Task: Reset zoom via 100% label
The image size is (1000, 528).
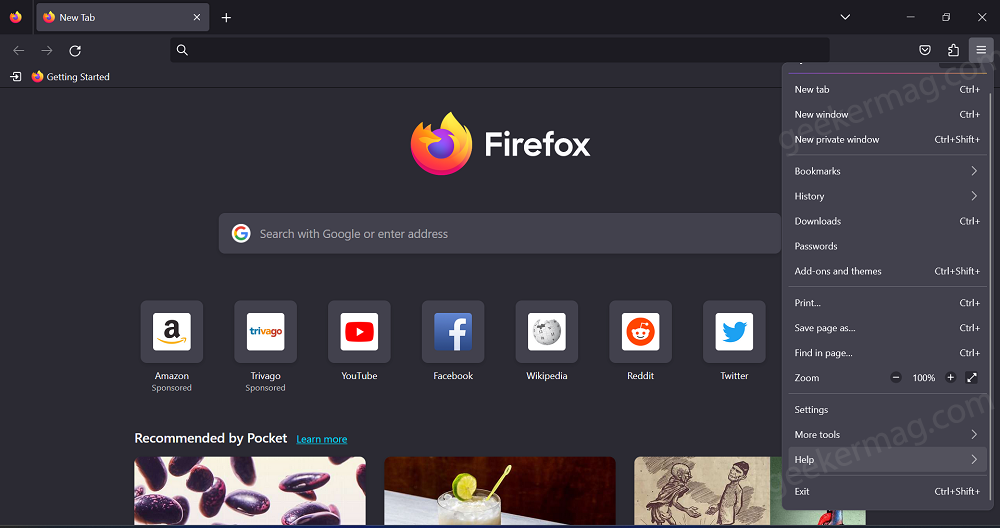Action: (923, 378)
